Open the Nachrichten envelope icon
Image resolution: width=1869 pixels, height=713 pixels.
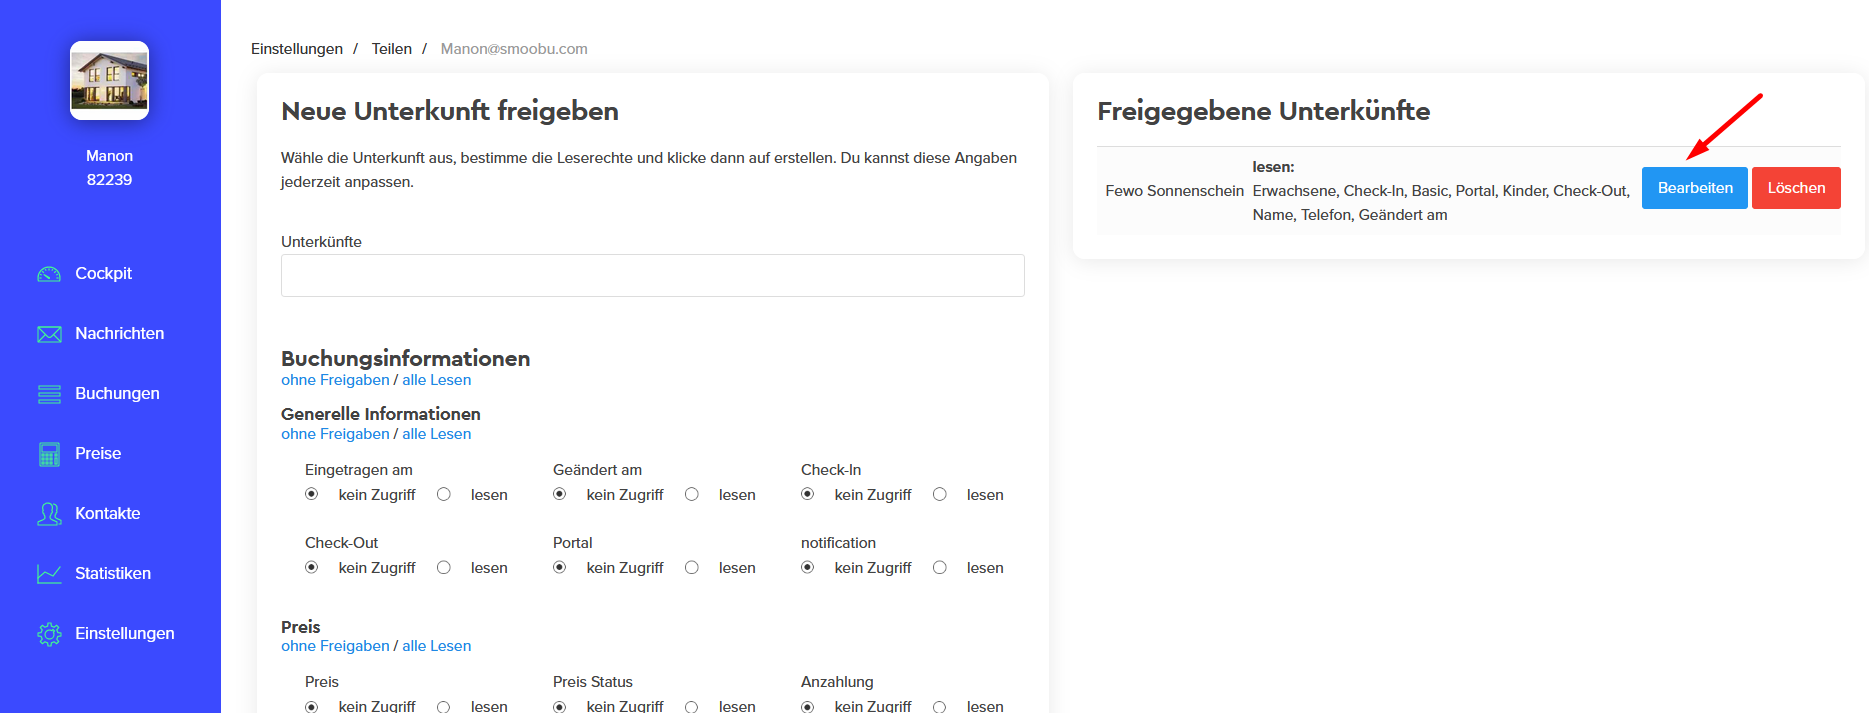click(x=49, y=334)
